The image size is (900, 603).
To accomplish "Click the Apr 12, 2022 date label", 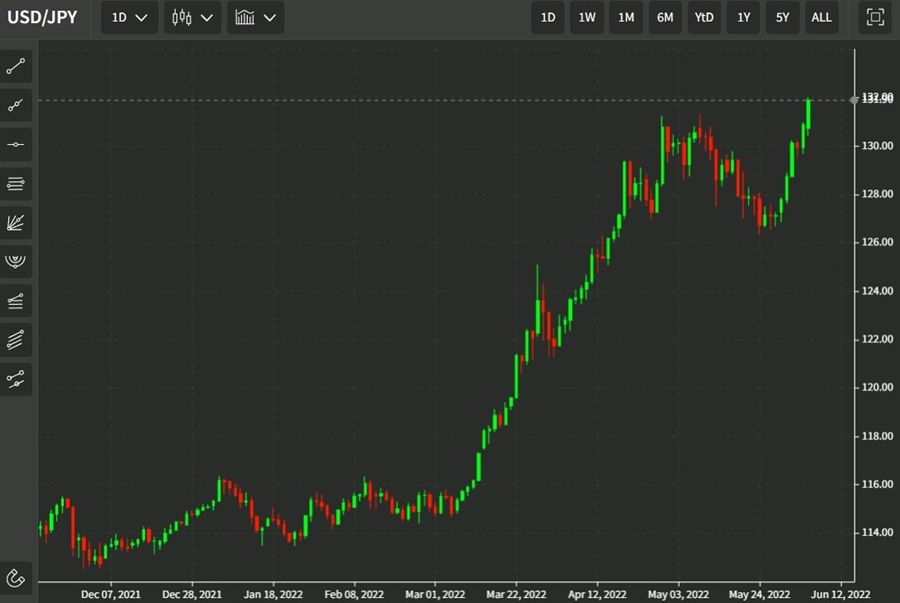I will (x=597, y=594).
